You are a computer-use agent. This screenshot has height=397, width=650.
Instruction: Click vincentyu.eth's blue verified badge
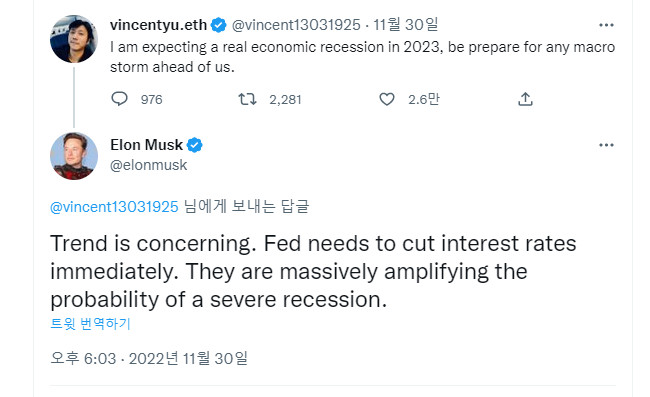click(218, 25)
